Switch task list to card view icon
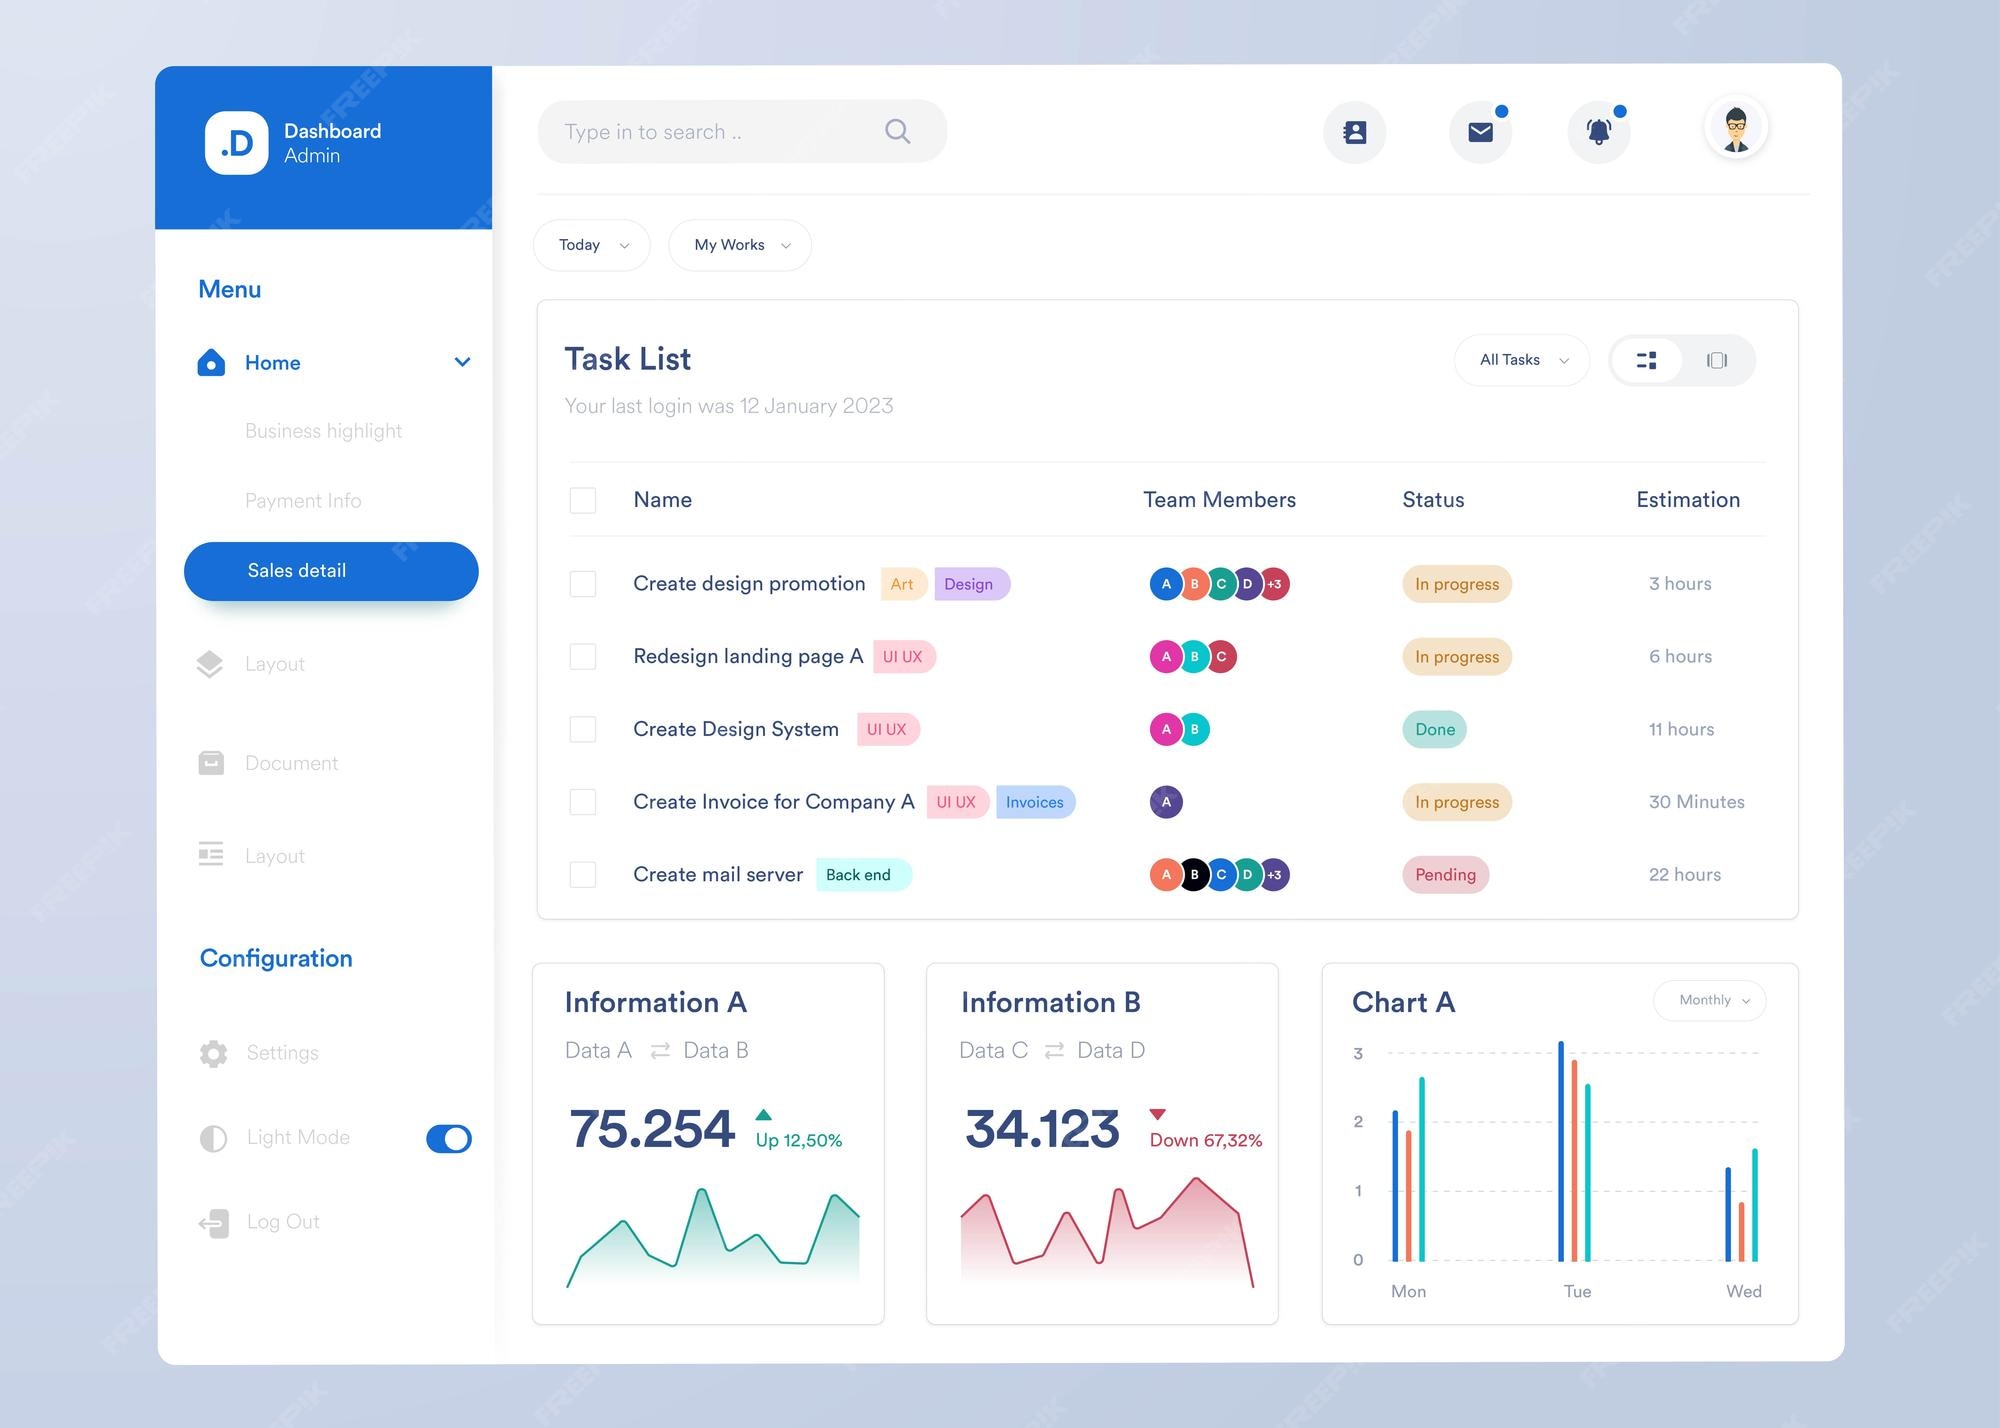 tap(1717, 360)
